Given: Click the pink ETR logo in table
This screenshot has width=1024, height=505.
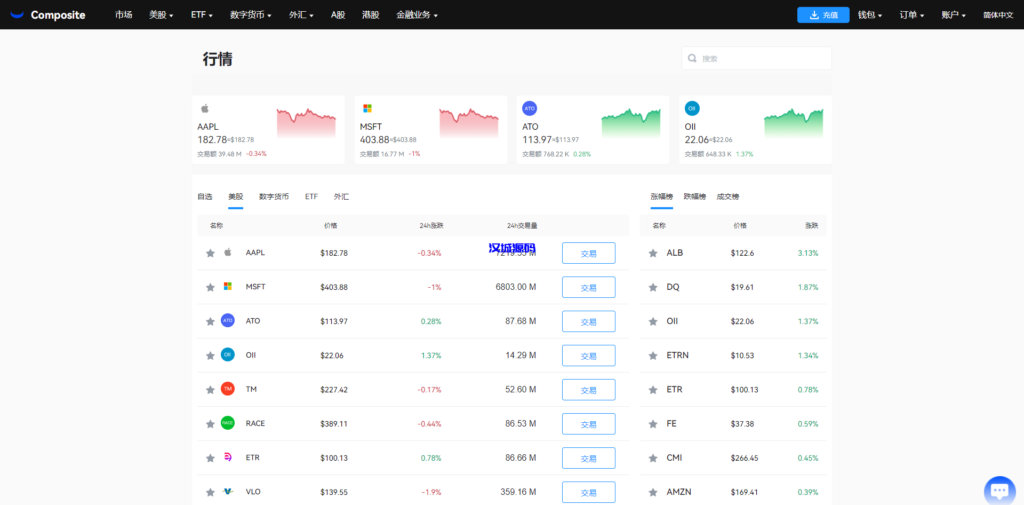Looking at the screenshot, I should [228, 457].
